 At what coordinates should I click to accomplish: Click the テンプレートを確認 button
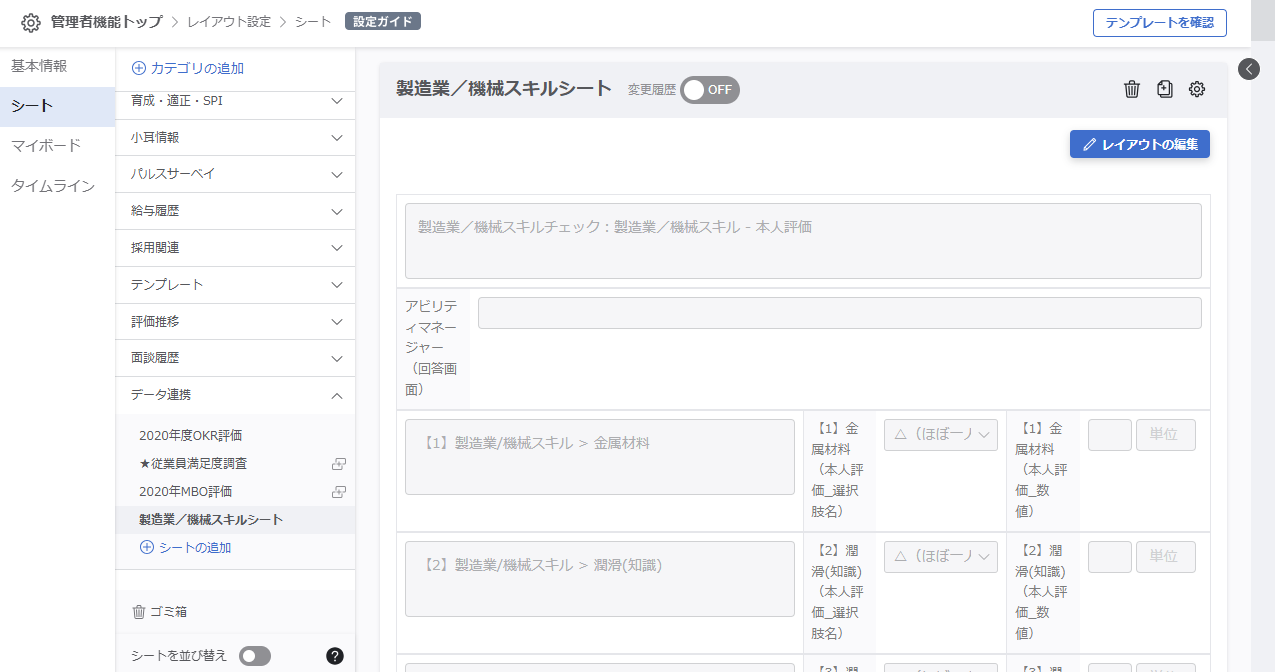[1159, 22]
